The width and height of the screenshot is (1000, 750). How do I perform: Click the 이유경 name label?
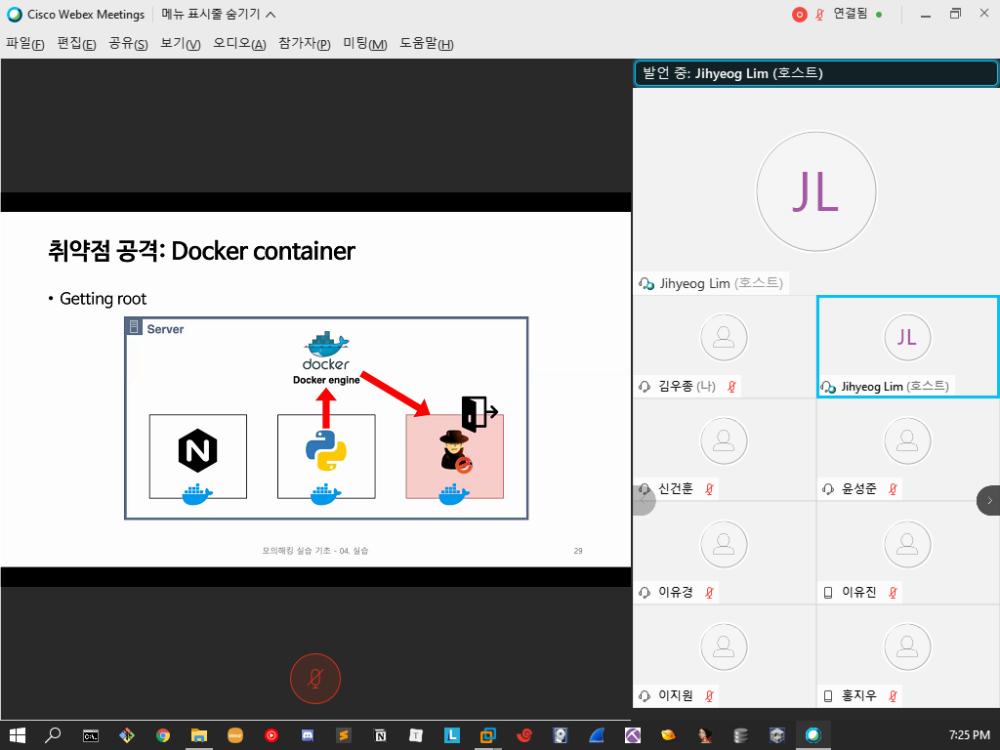pyautogui.click(x=675, y=592)
